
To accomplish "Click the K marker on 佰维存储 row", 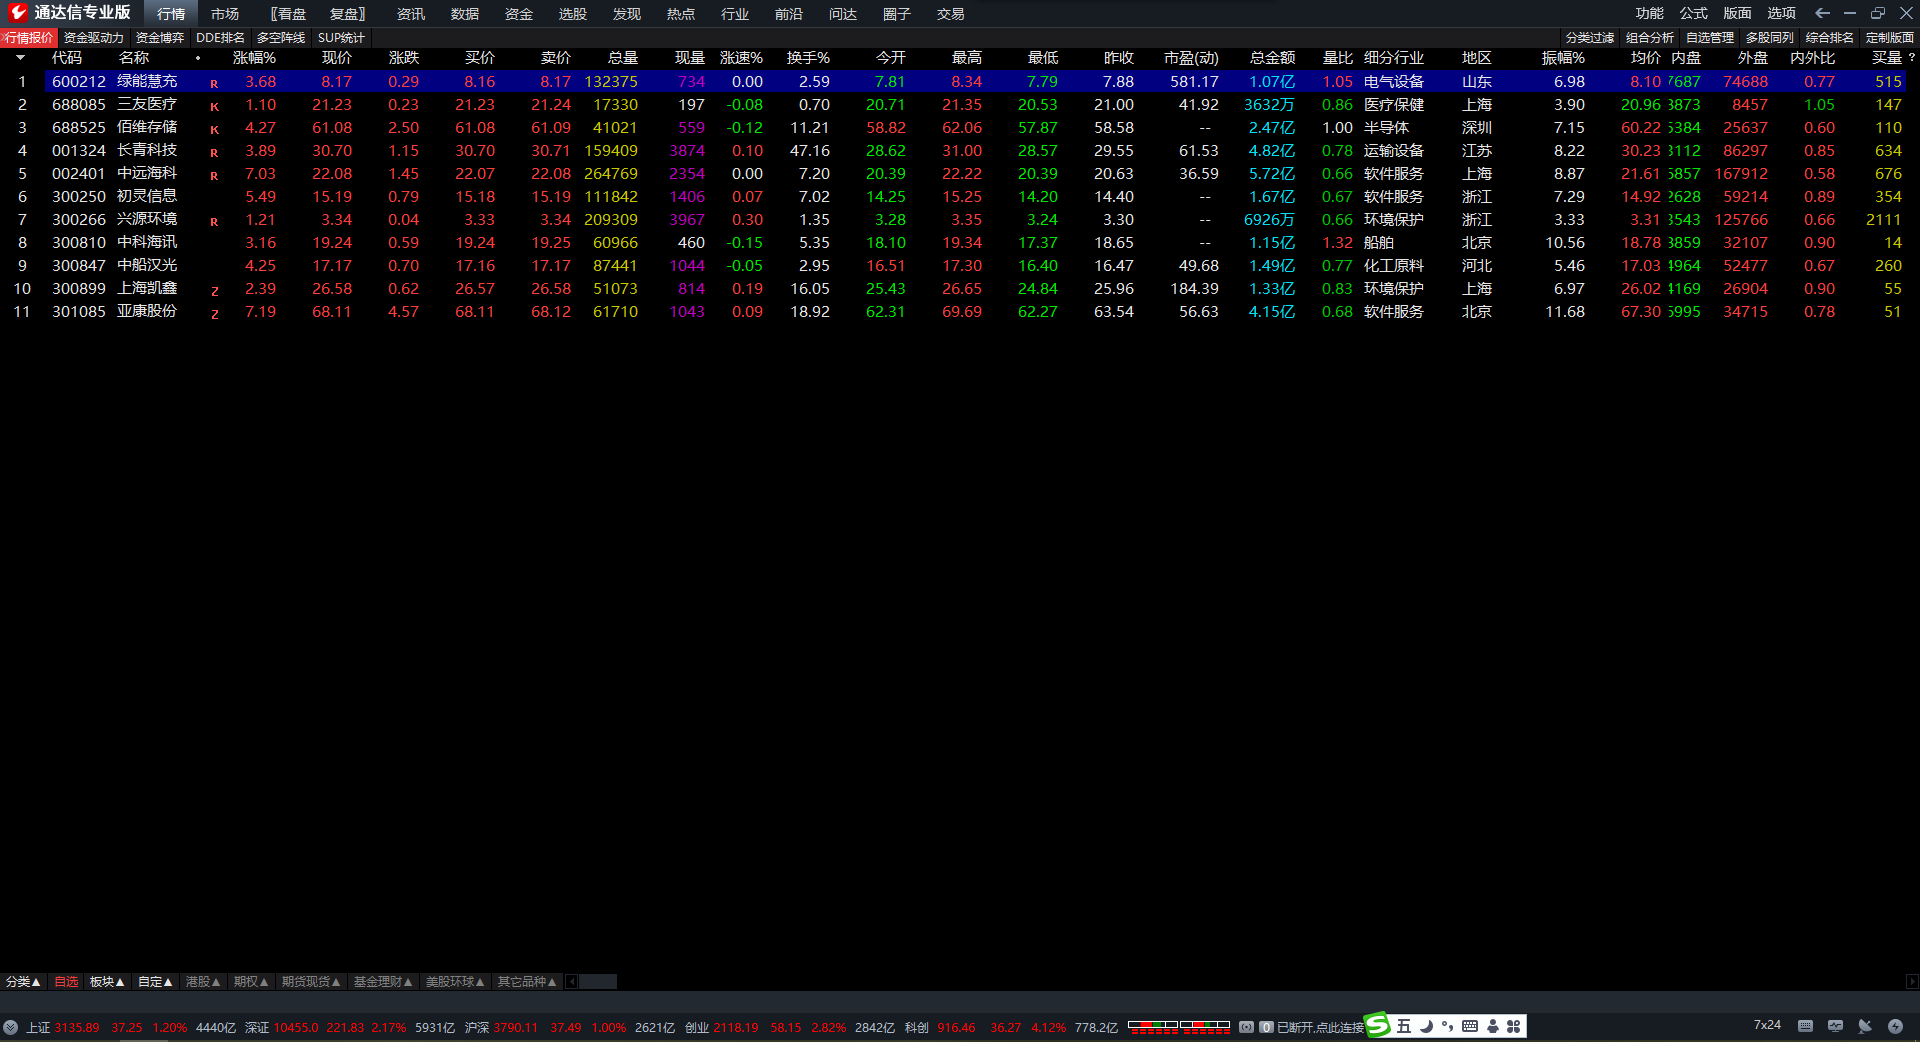I will (x=214, y=130).
